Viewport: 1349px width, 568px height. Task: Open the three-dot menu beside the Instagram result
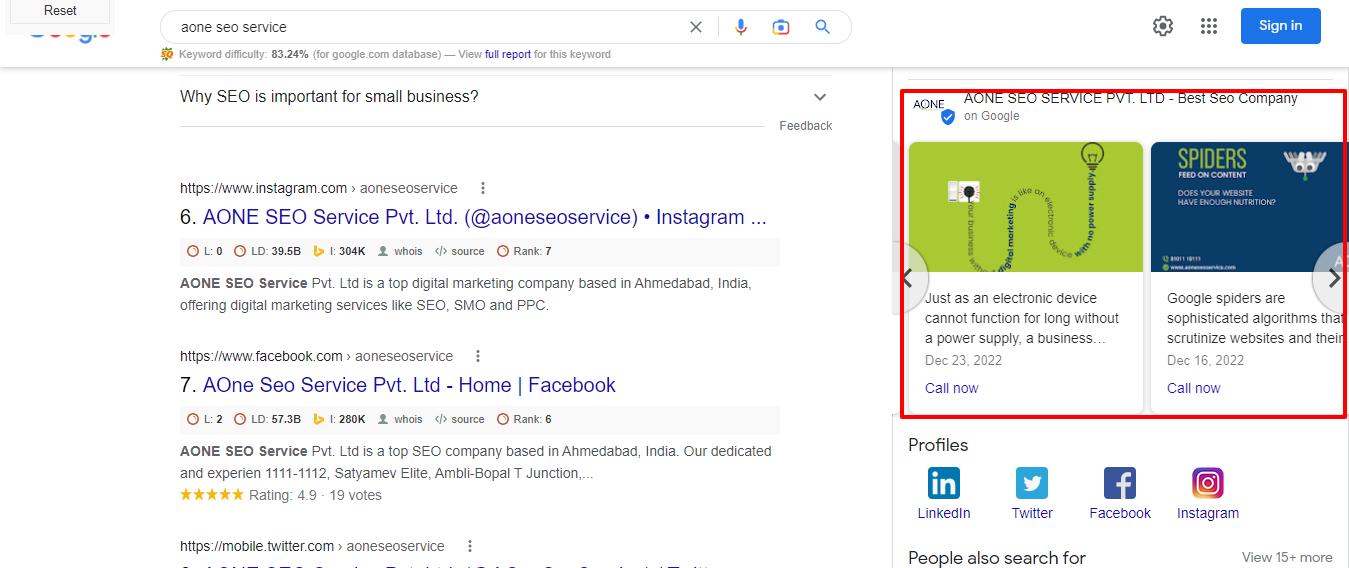click(x=483, y=188)
